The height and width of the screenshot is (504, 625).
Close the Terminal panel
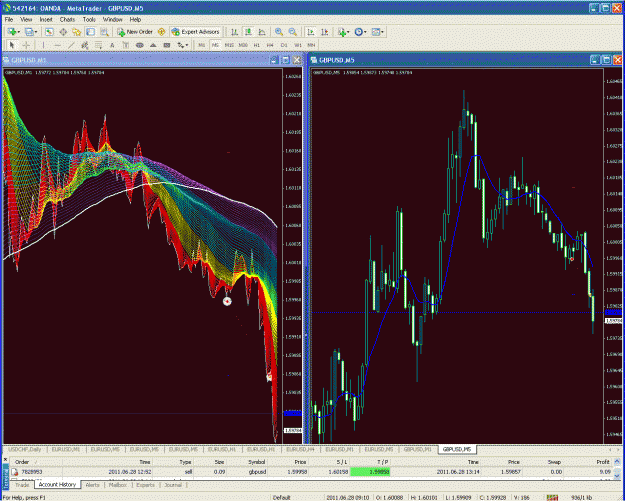(x=5, y=459)
